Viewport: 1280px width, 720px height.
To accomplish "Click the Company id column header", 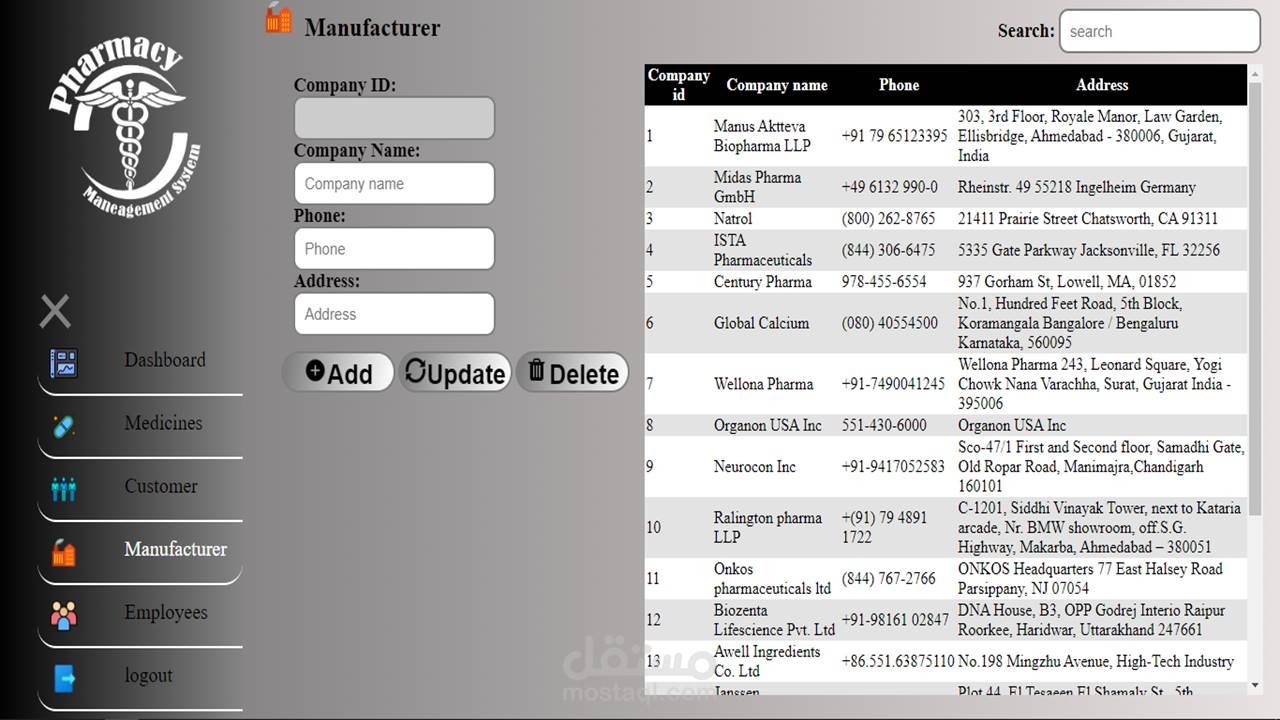I will click(x=679, y=85).
